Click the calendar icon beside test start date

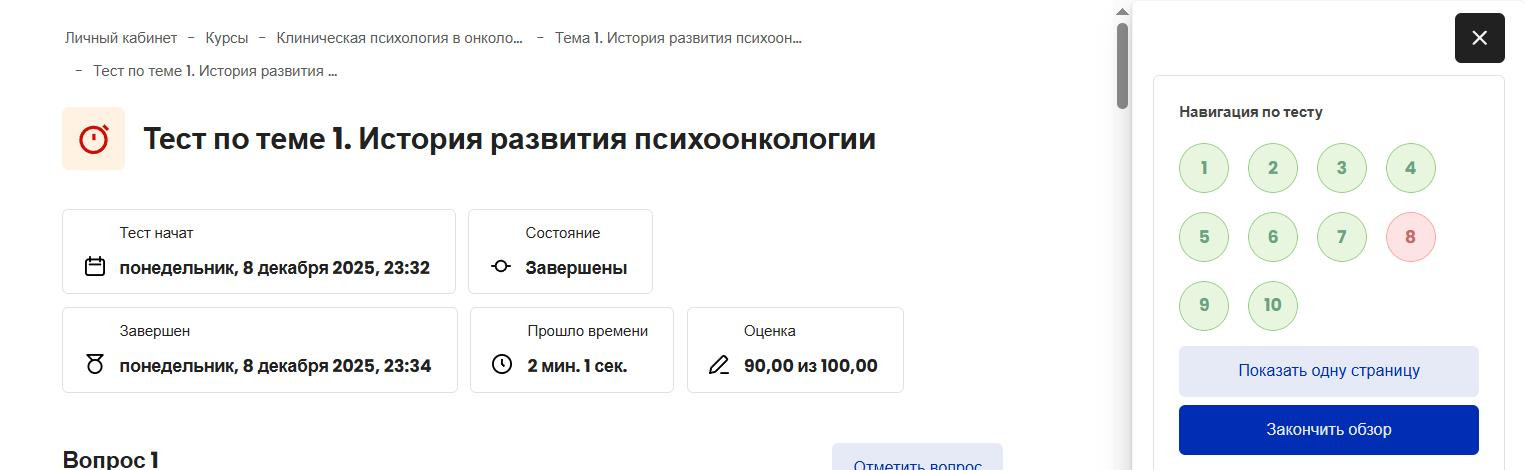[x=95, y=267]
